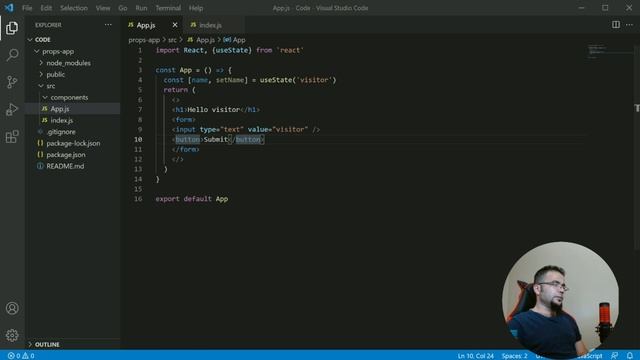Screen dimensions: 640x360
Task: Open README.md in explorer
Action: coord(65,166)
